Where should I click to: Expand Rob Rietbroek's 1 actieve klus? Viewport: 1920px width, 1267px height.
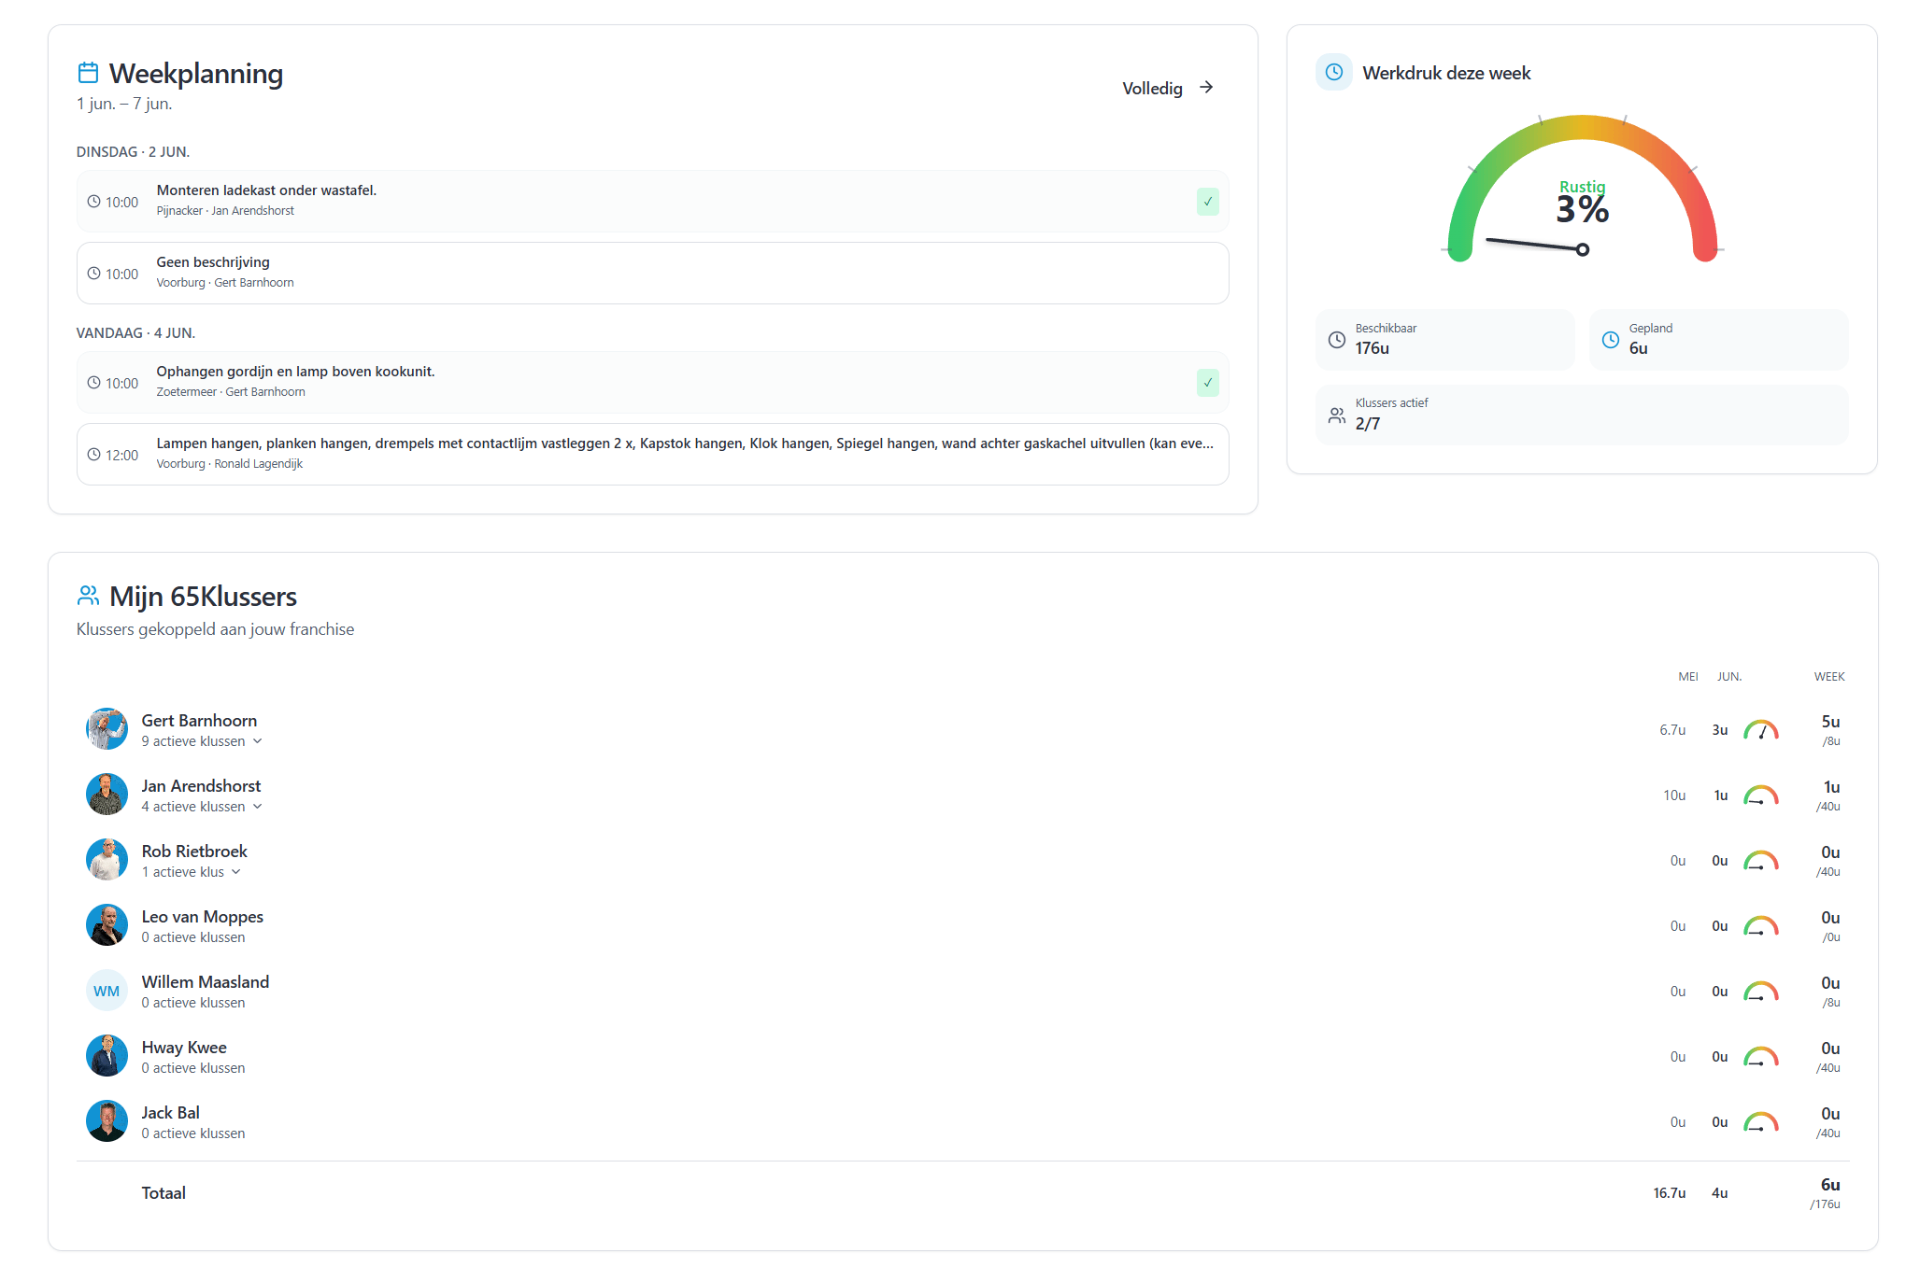pos(191,872)
